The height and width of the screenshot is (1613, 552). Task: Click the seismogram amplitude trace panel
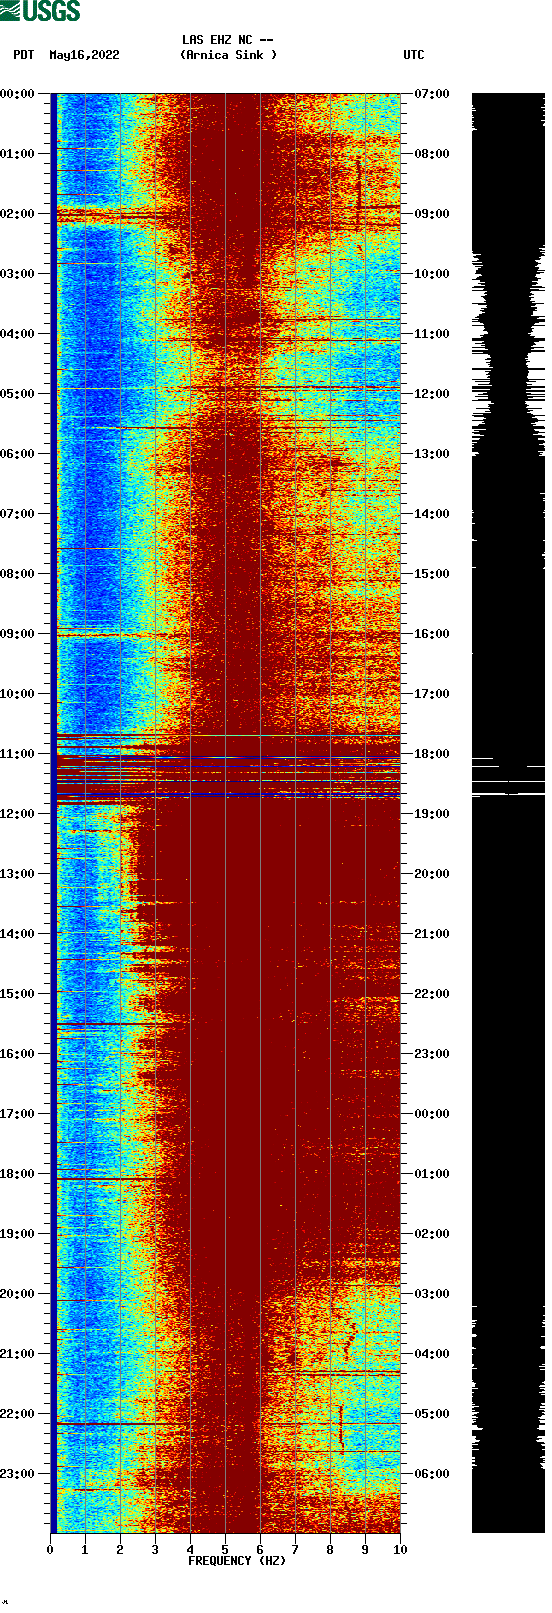(x=508, y=813)
